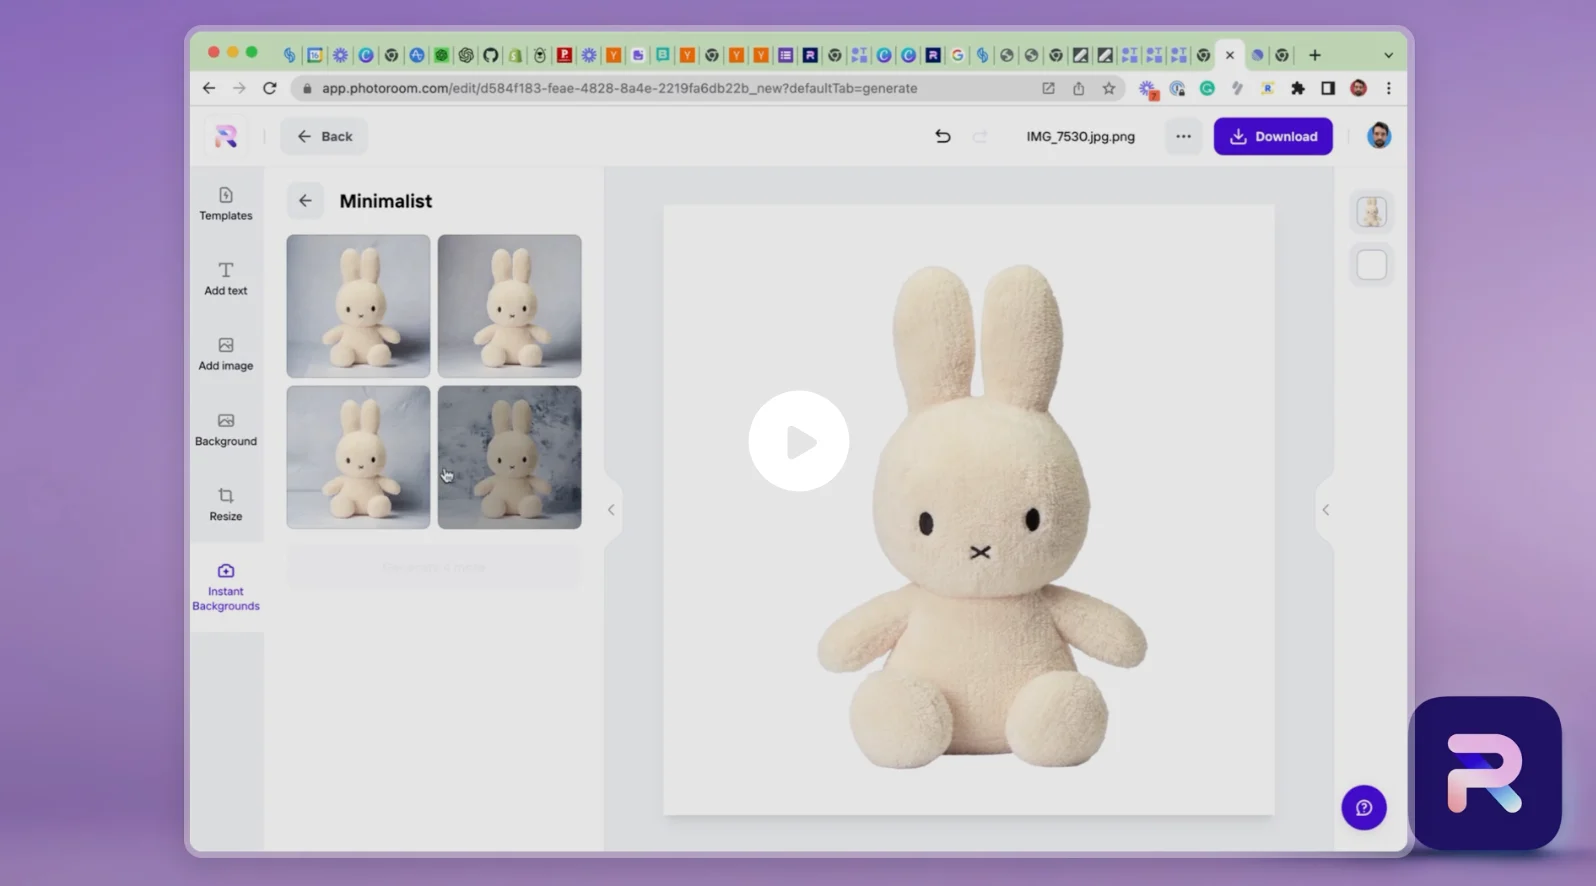1596x886 pixels.
Task: Switch to the Google tab
Action: (x=958, y=55)
